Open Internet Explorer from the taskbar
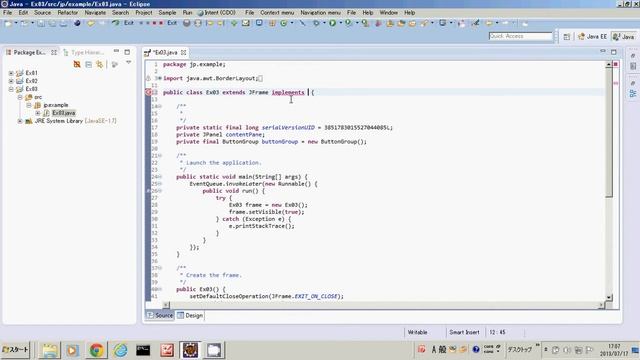The image size is (640, 360). tap(120, 350)
